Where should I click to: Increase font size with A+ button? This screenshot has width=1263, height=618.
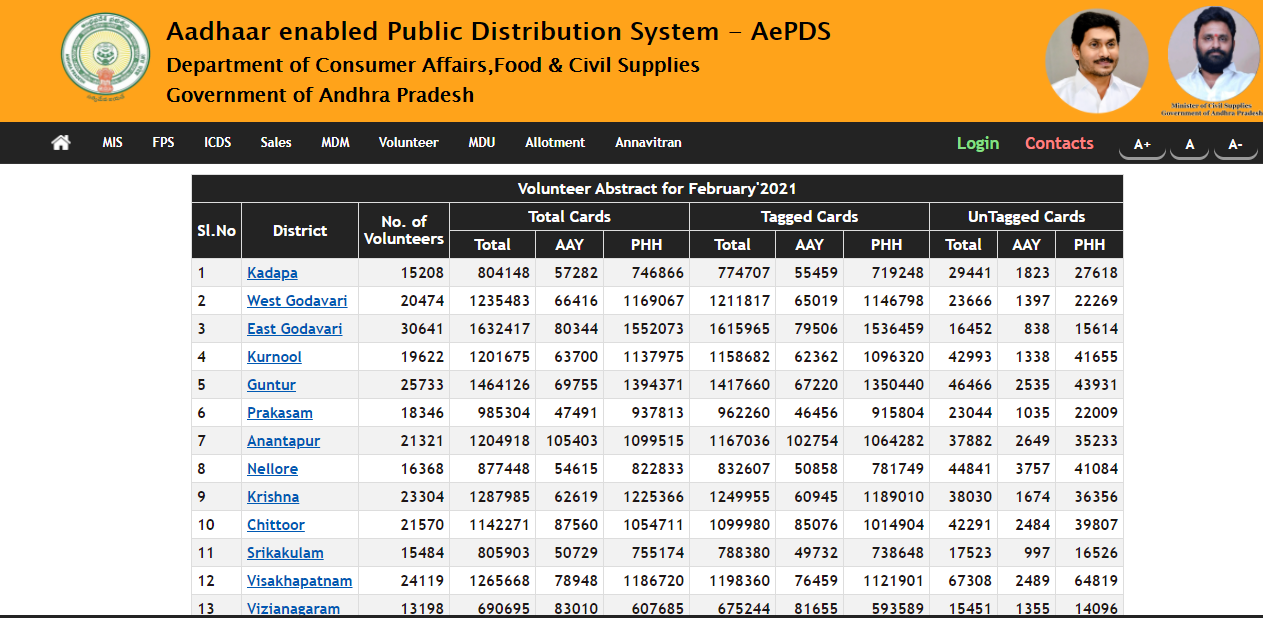coord(1142,145)
